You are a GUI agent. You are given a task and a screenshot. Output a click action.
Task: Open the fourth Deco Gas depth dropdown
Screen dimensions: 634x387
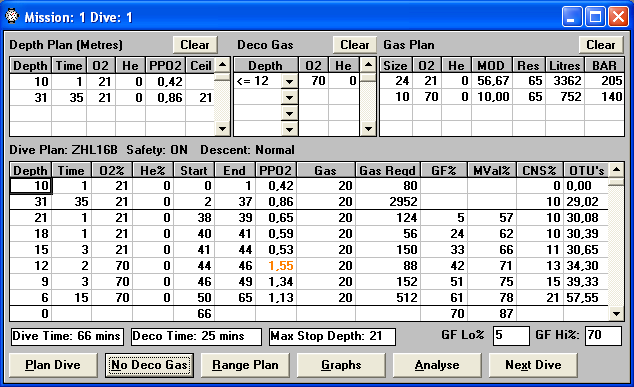click(x=289, y=129)
